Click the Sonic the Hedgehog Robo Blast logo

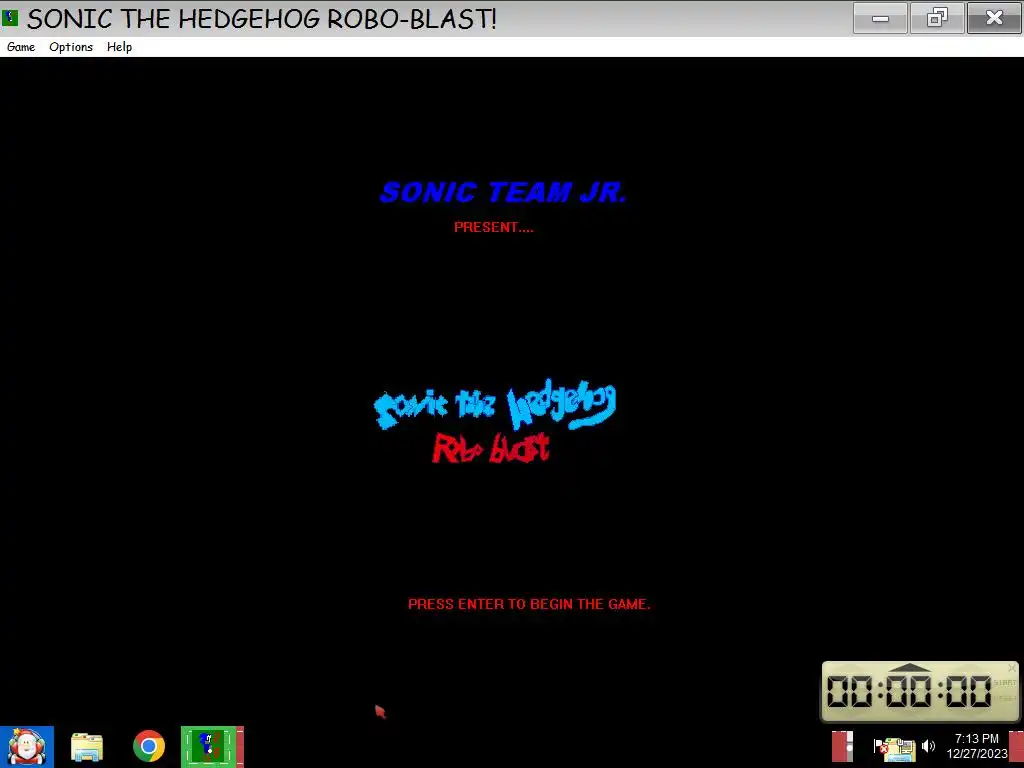[x=495, y=421]
